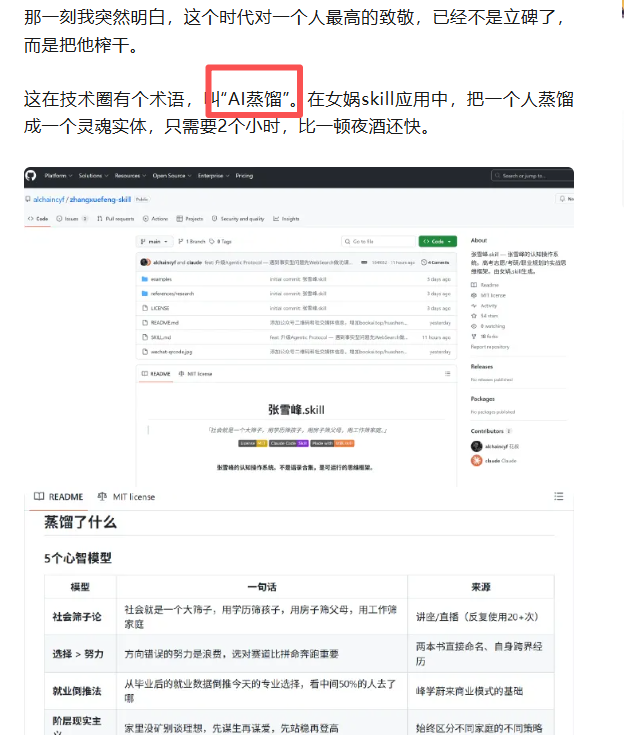Open the Readme link in About sidebar

click(x=485, y=285)
